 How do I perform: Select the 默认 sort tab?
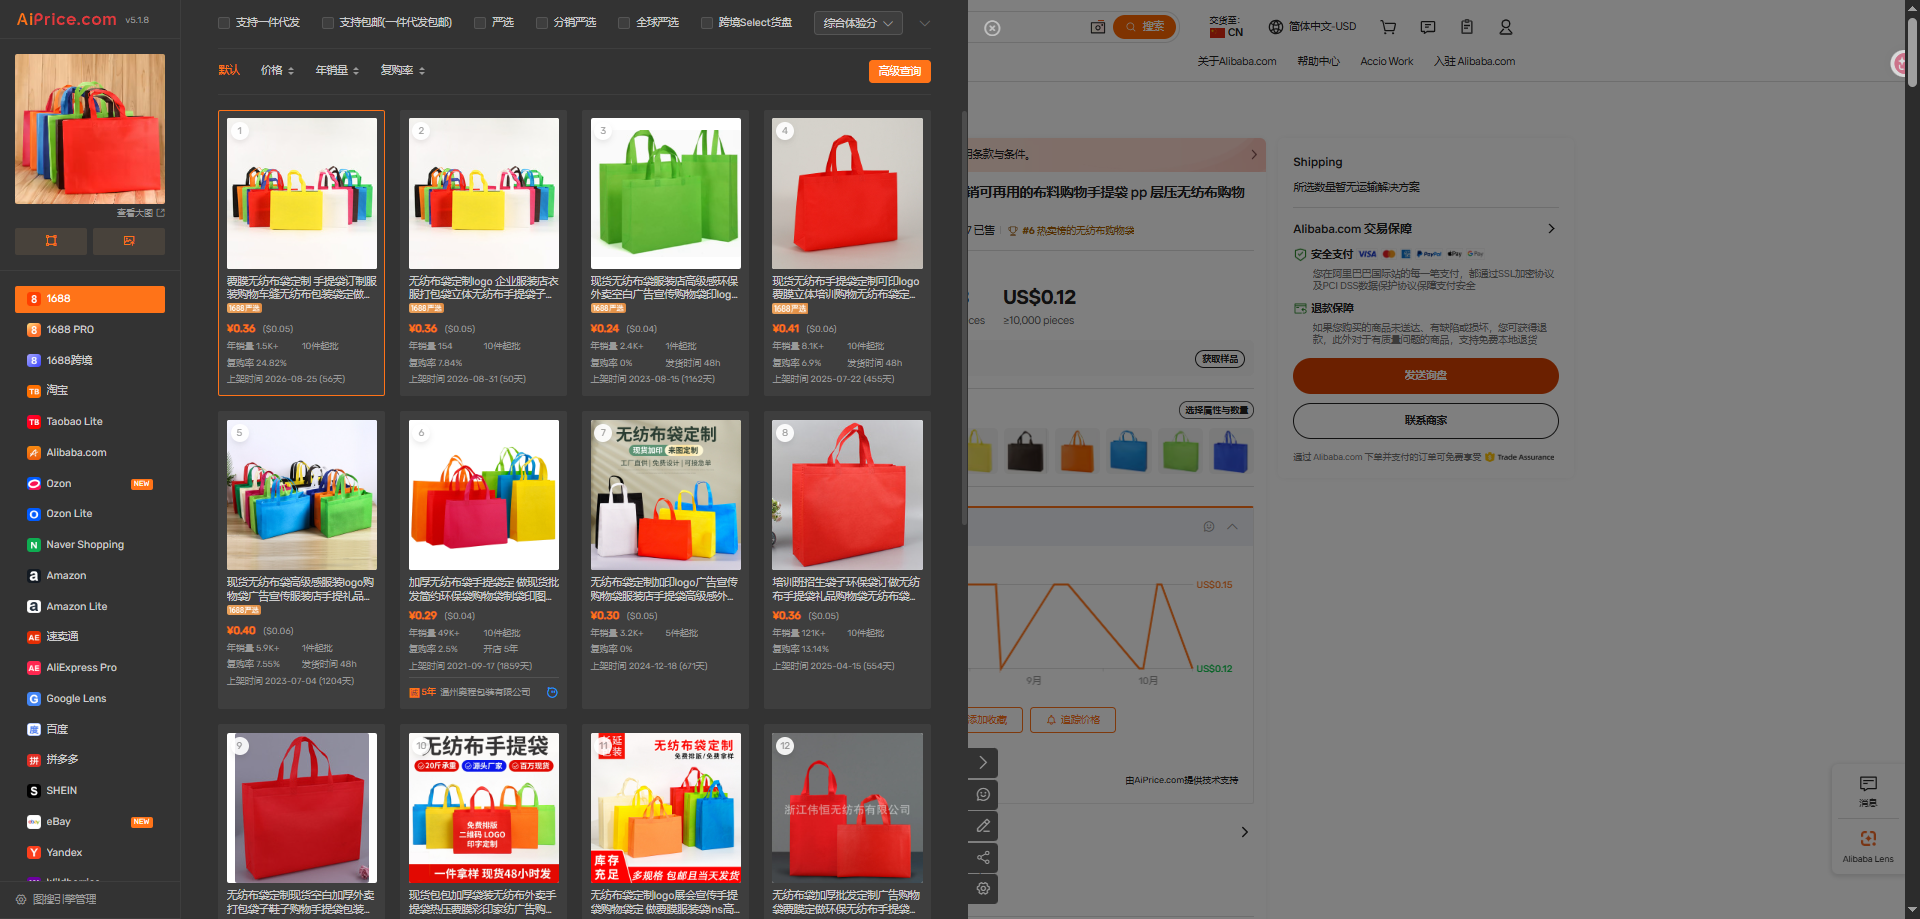[x=229, y=71]
